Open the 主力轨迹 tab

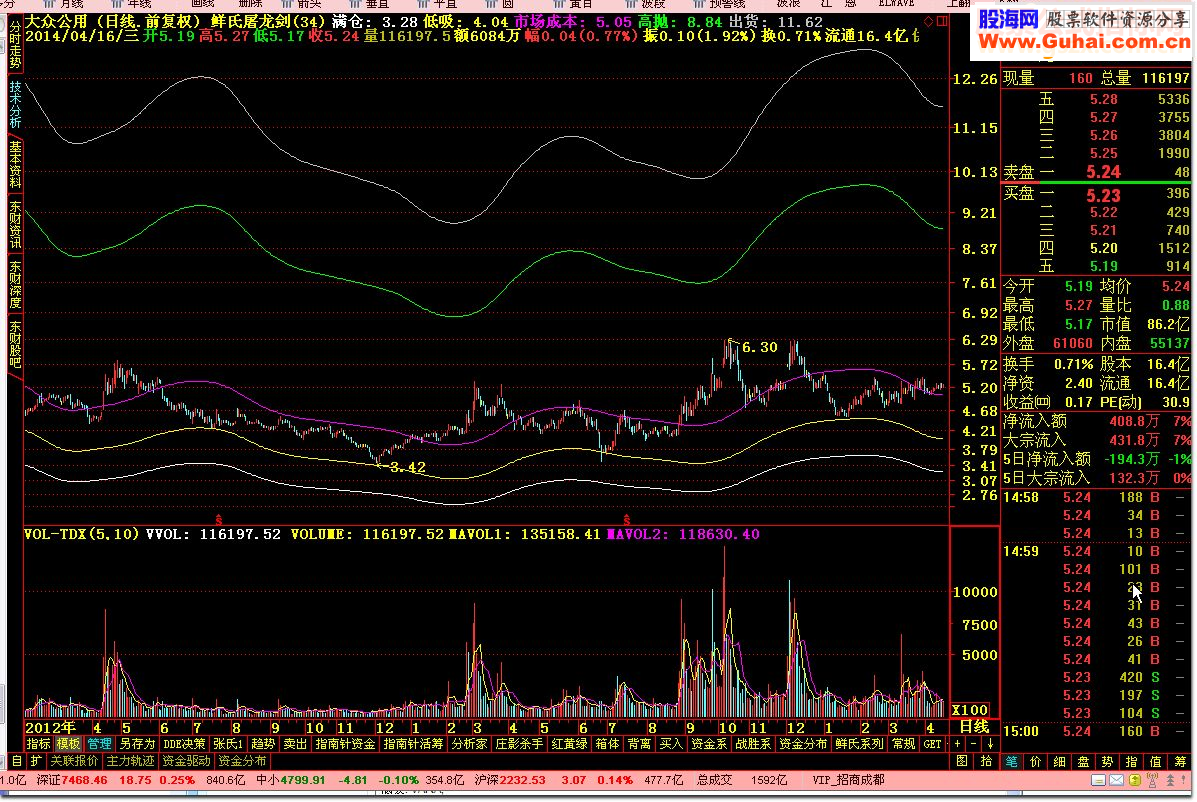(130, 761)
